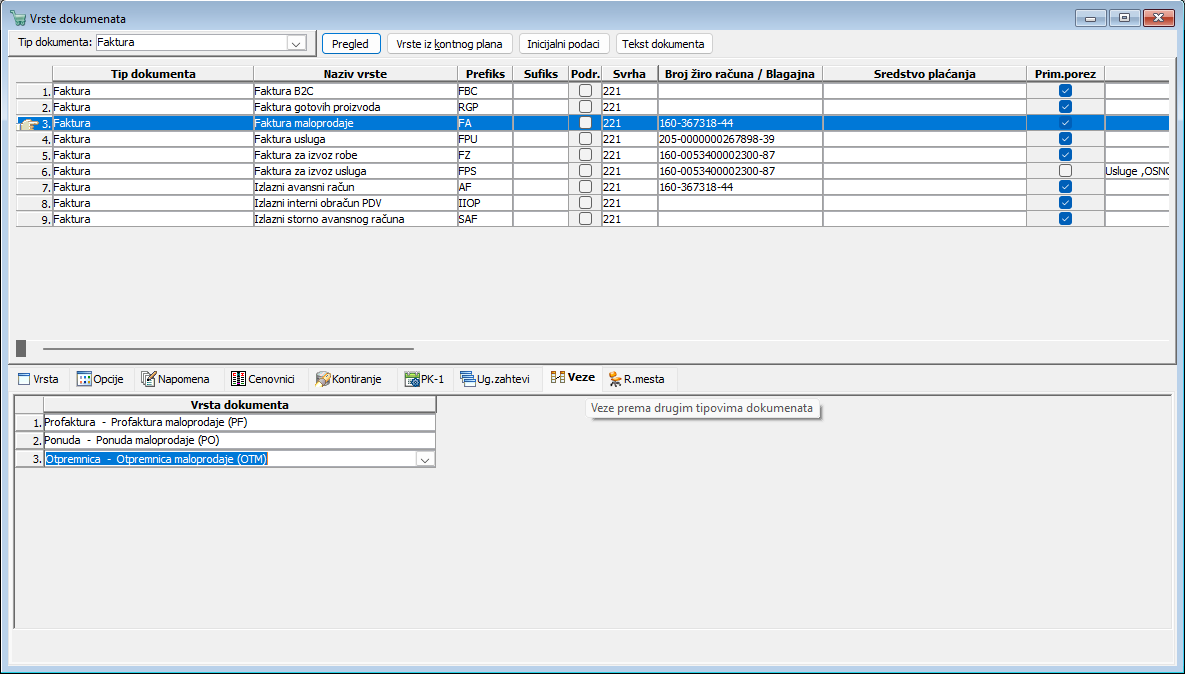Click the horizontal scrollbar of the upper table
The height and width of the screenshot is (674, 1185).
(x=228, y=348)
